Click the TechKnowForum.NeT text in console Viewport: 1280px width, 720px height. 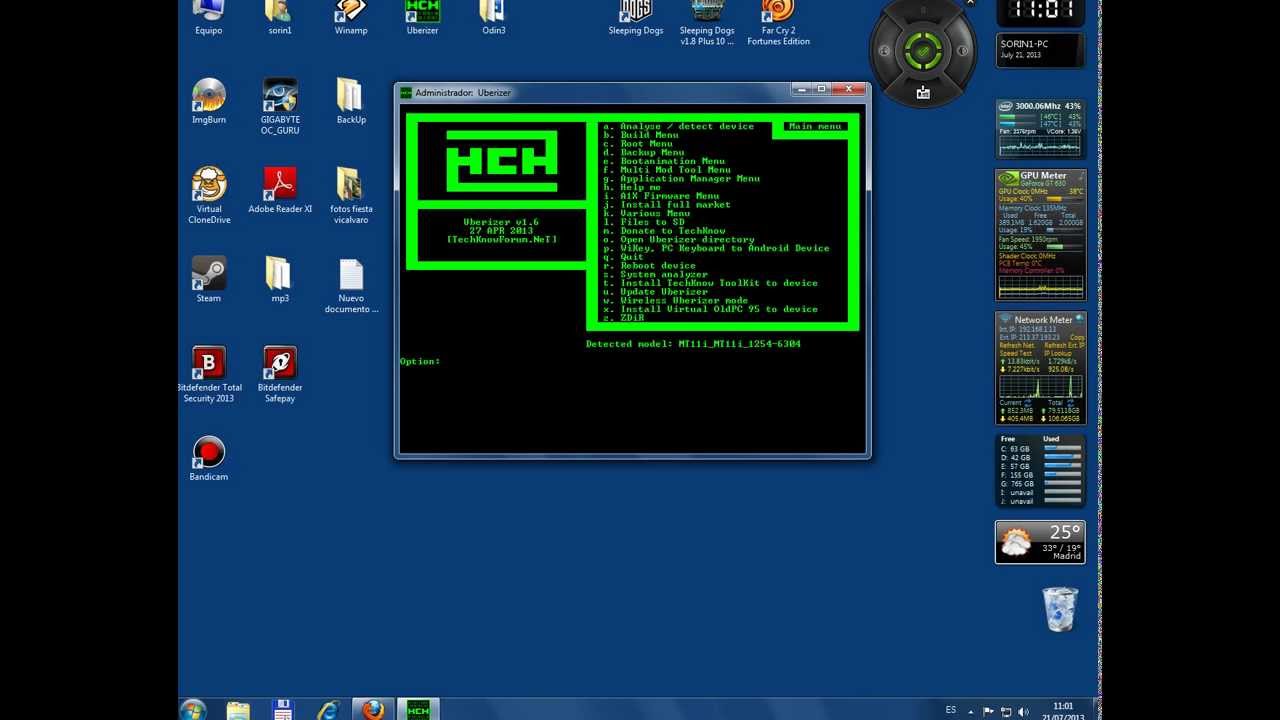tap(502, 240)
